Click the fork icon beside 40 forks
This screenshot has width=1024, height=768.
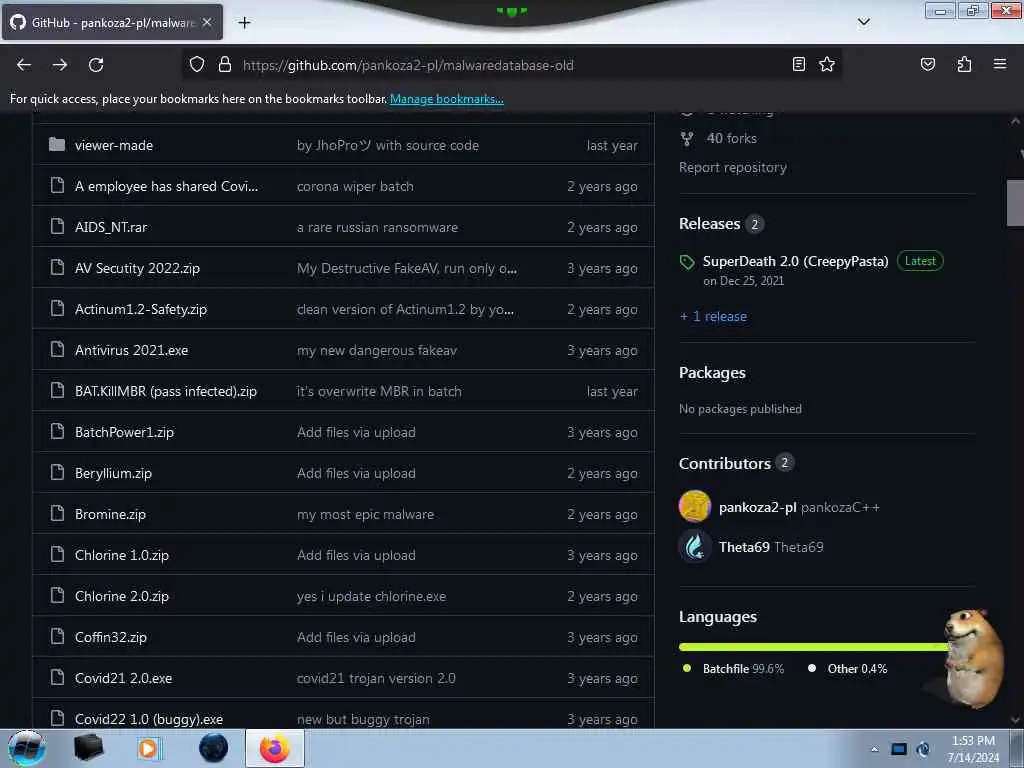(687, 138)
